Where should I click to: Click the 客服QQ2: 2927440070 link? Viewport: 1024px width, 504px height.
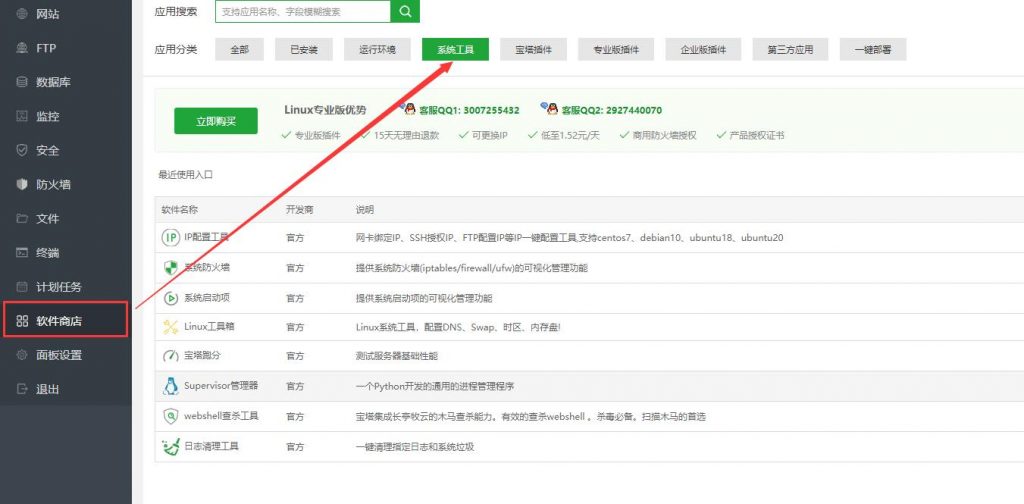[611, 110]
